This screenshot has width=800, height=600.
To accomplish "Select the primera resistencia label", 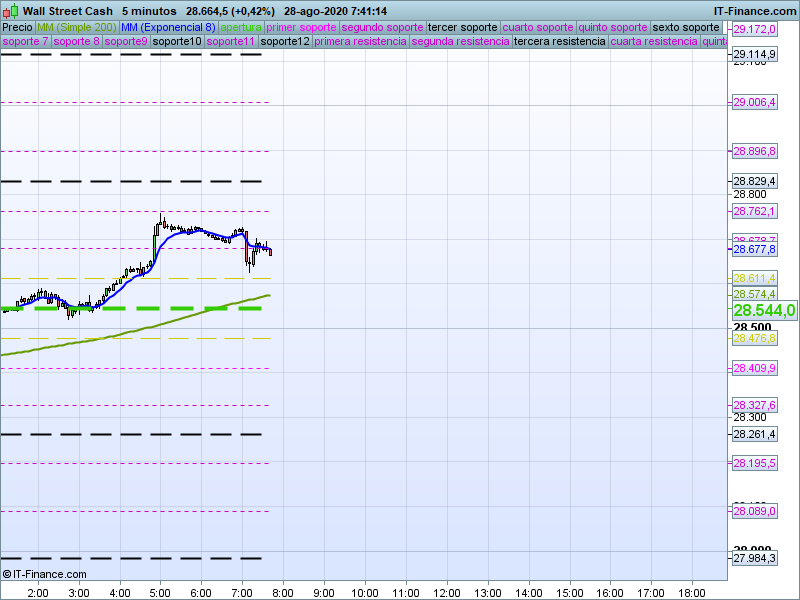I will point(360,42).
